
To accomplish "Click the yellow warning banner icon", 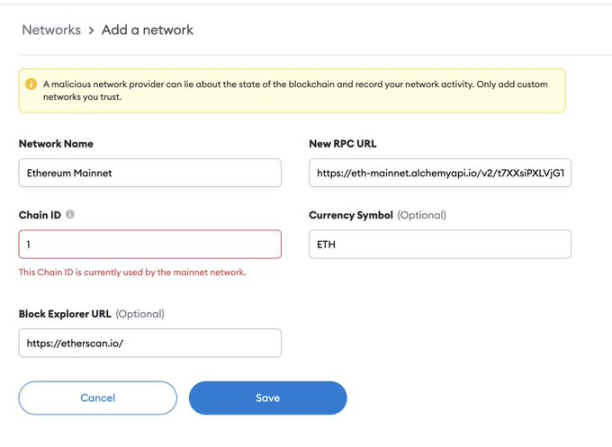I will tap(31, 84).
